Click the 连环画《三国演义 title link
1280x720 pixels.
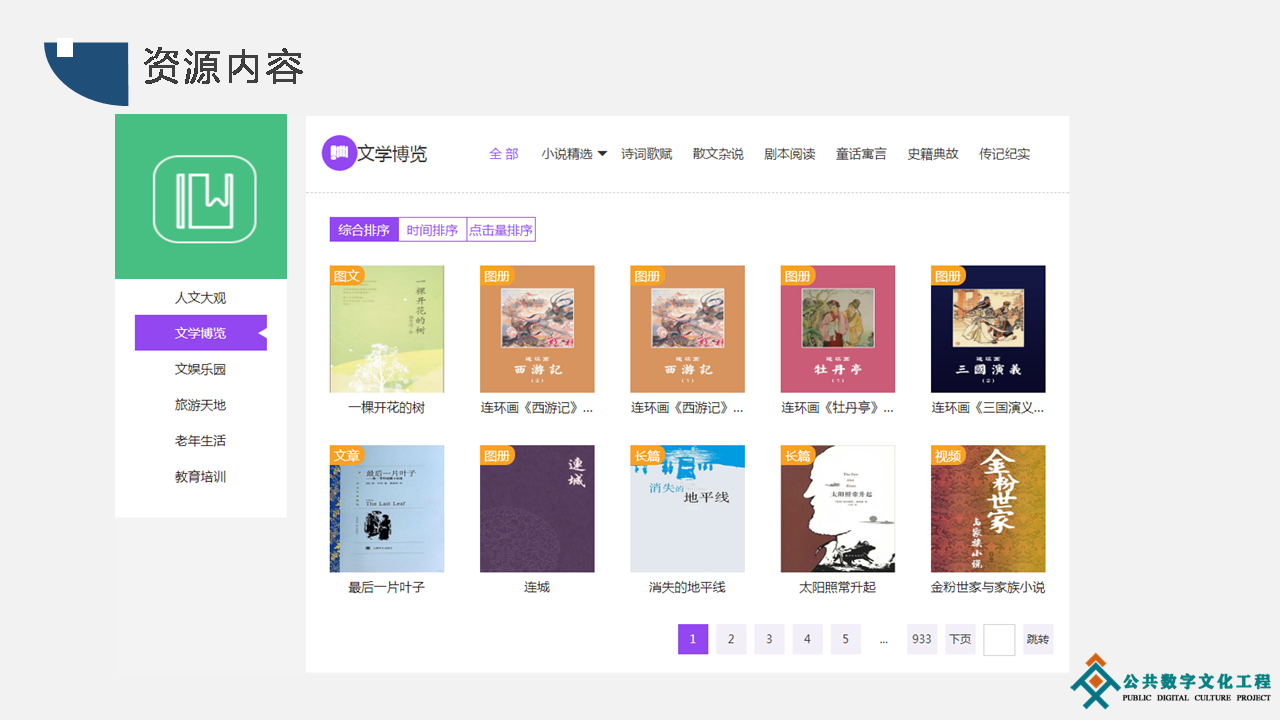[x=988, y=408]
